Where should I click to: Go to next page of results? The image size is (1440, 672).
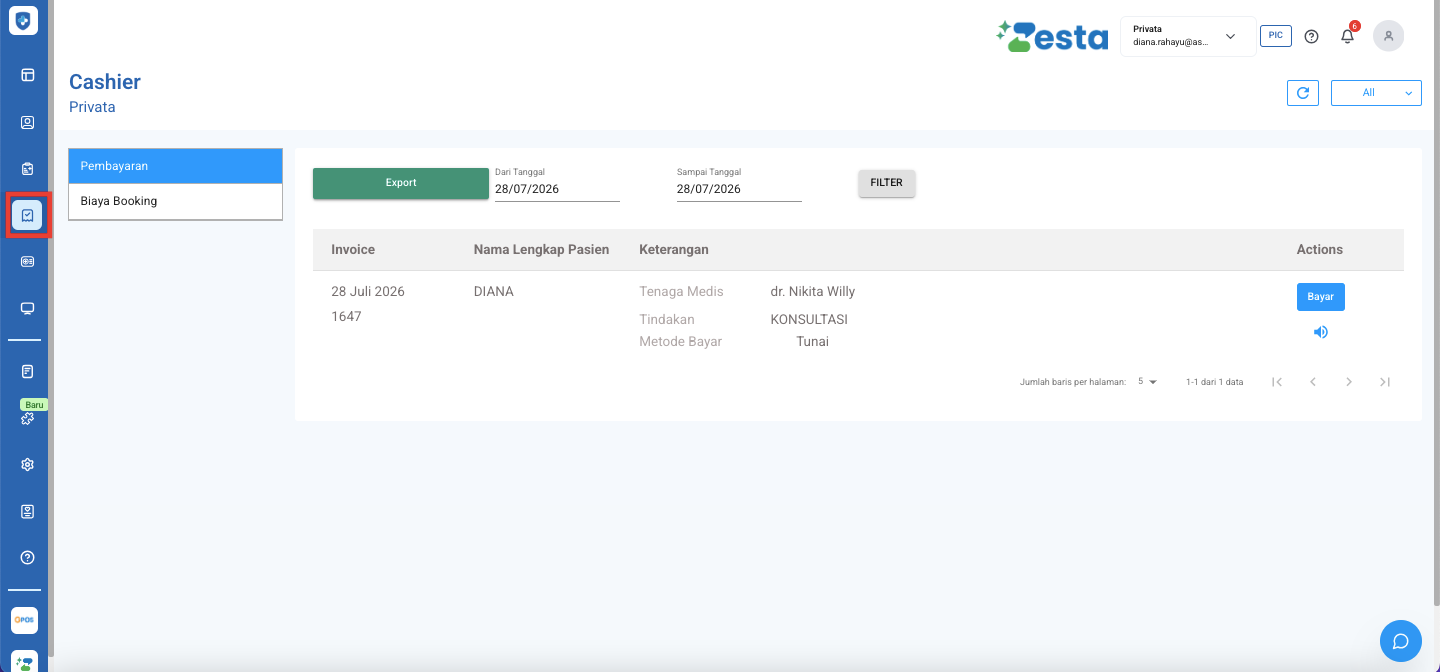pos(1349,382)
